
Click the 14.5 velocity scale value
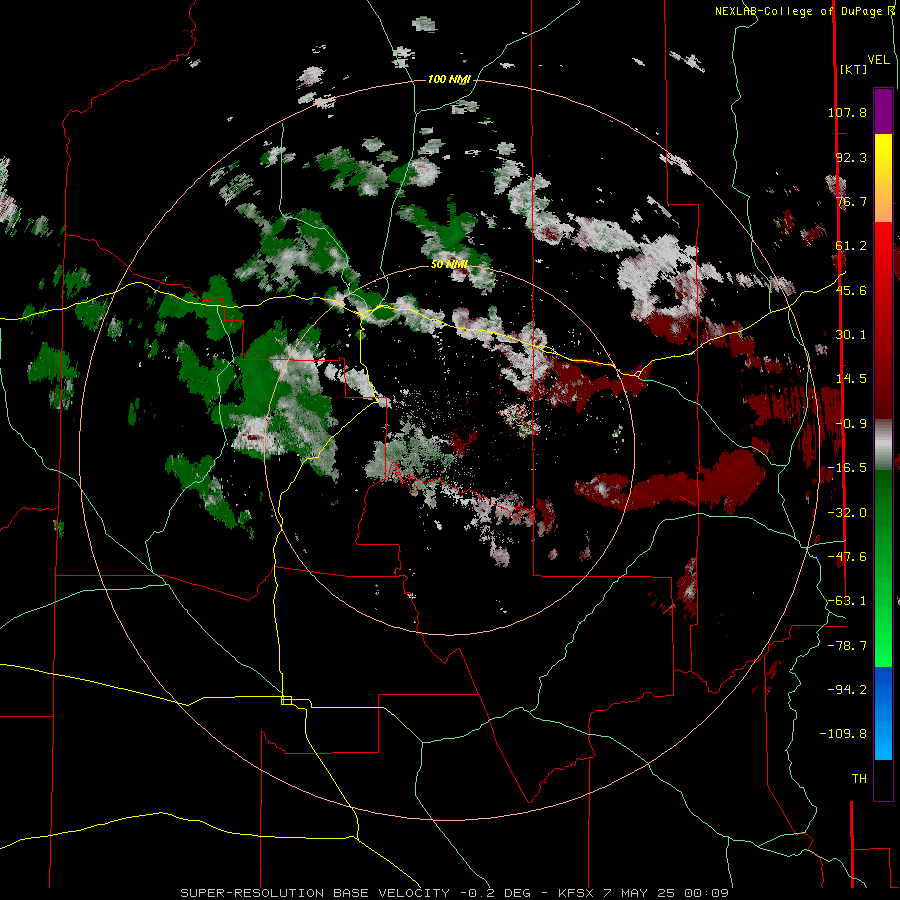851,379
